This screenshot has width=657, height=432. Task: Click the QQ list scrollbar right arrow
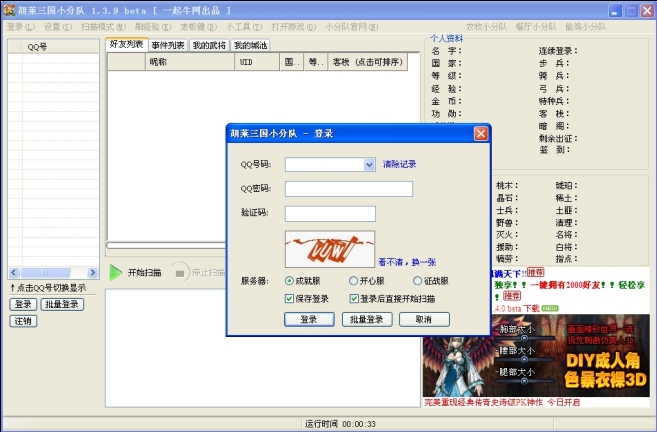click(93, 273)
